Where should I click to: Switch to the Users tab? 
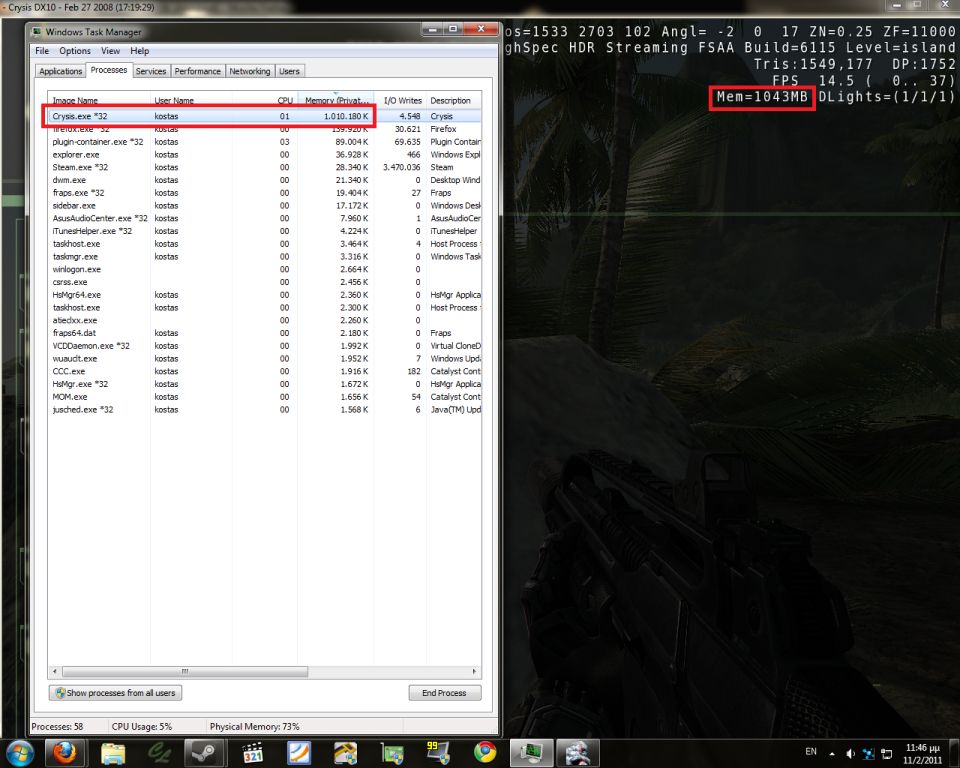click(x=289, y=71)
